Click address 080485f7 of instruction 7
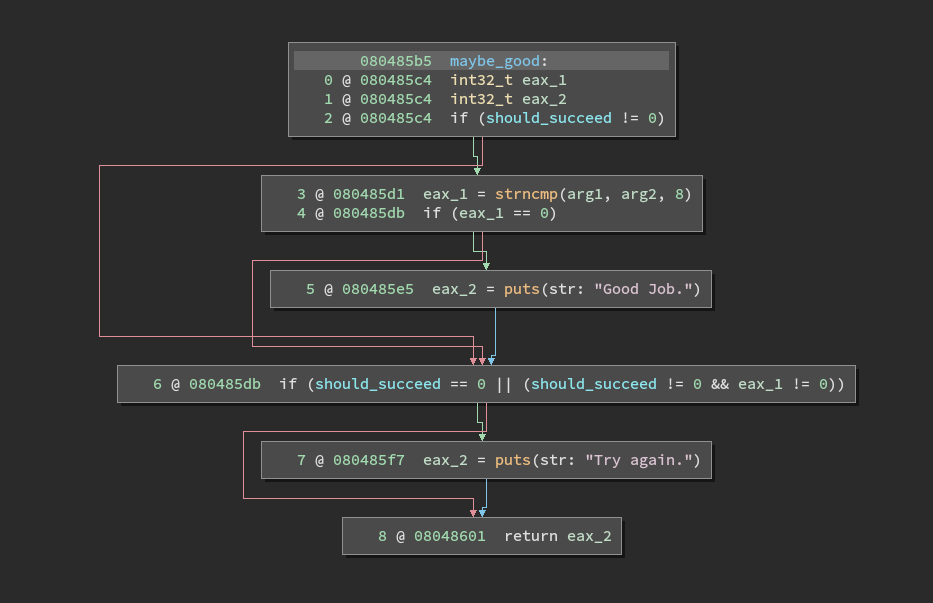 (369, 461)
